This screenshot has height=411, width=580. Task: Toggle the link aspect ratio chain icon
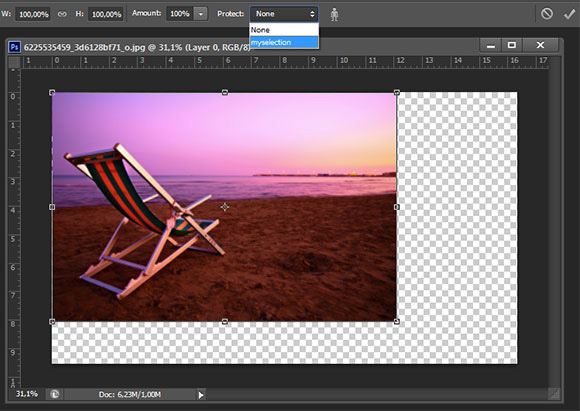point(62,14)
